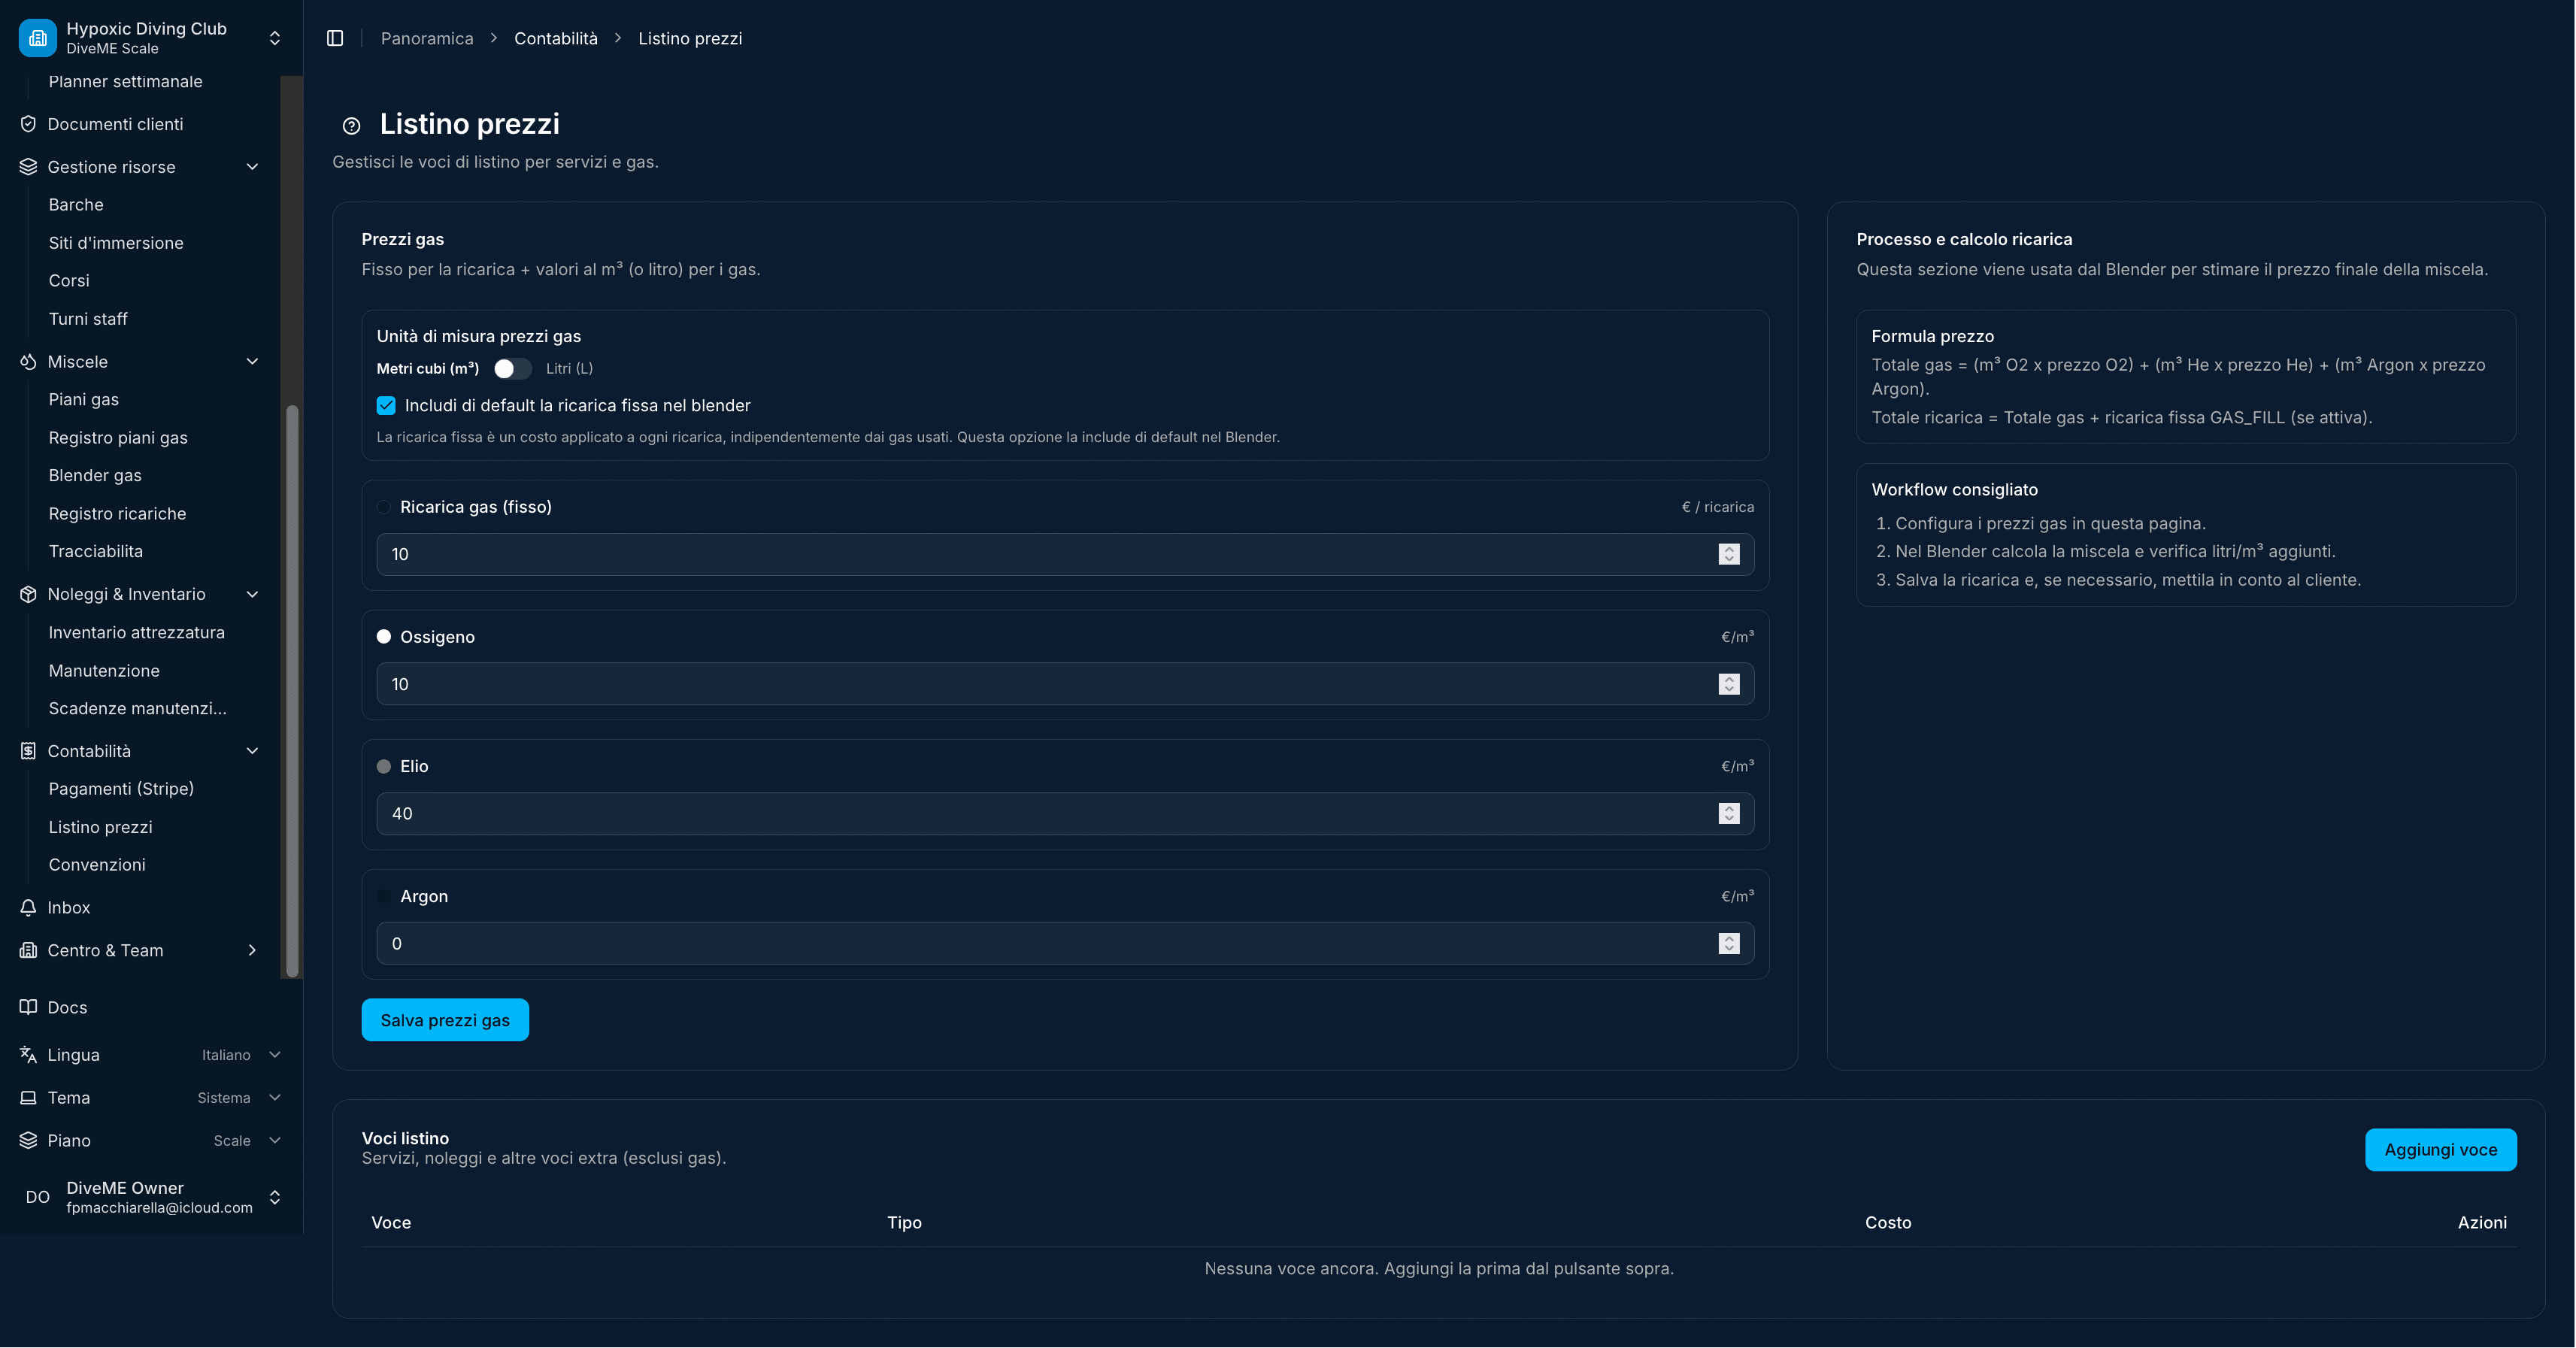Click the Ricarica gas (fisso) stepper arrows

tap(1729, 554)
